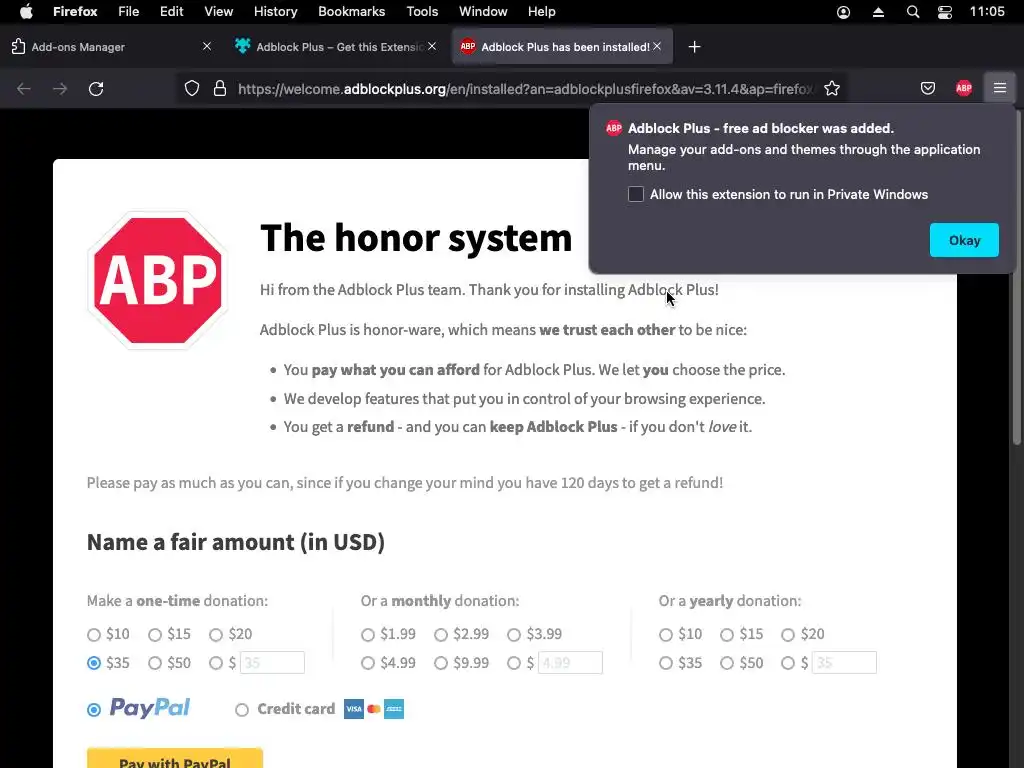This screenshot has height=768, width=1024.
Task: Open the Tools menu
Action: [x=423, y=12]
